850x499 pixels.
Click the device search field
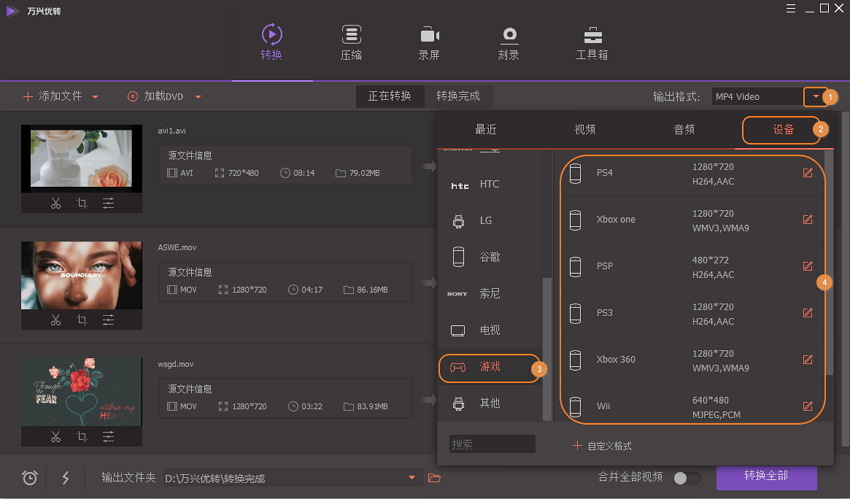click(492, 444)
